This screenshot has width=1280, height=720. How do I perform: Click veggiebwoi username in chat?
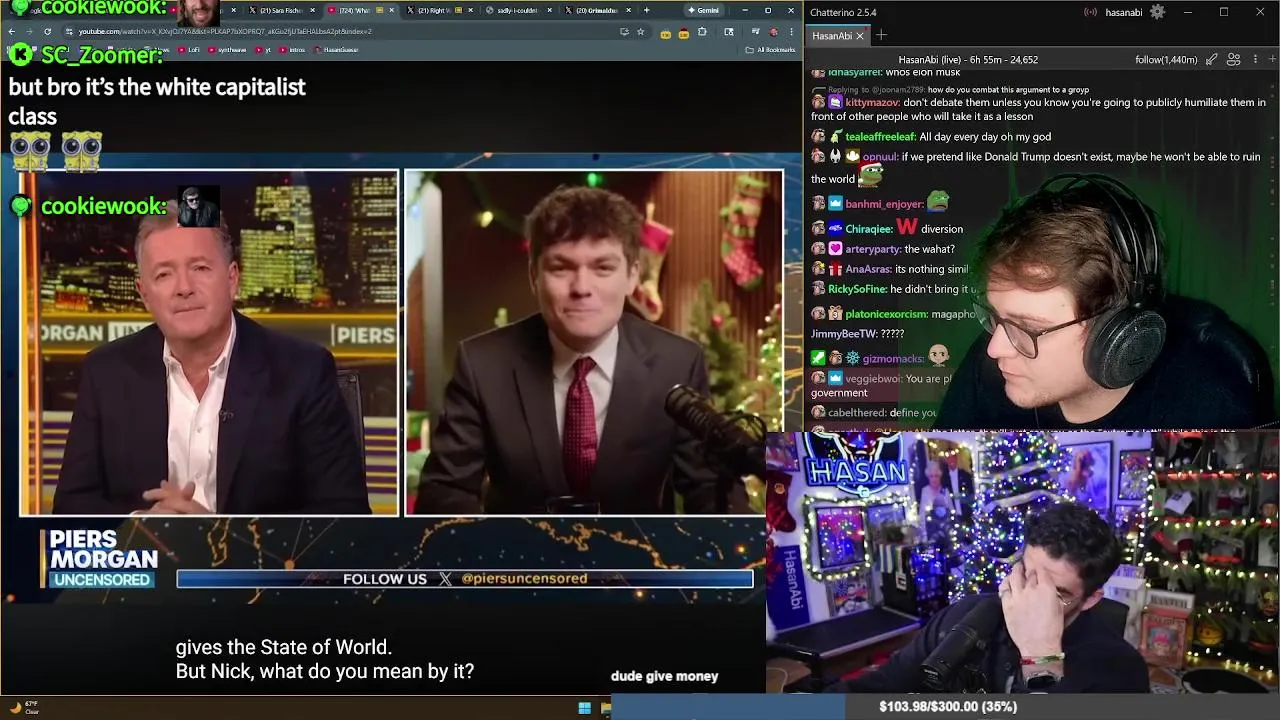tap(873, 379)
